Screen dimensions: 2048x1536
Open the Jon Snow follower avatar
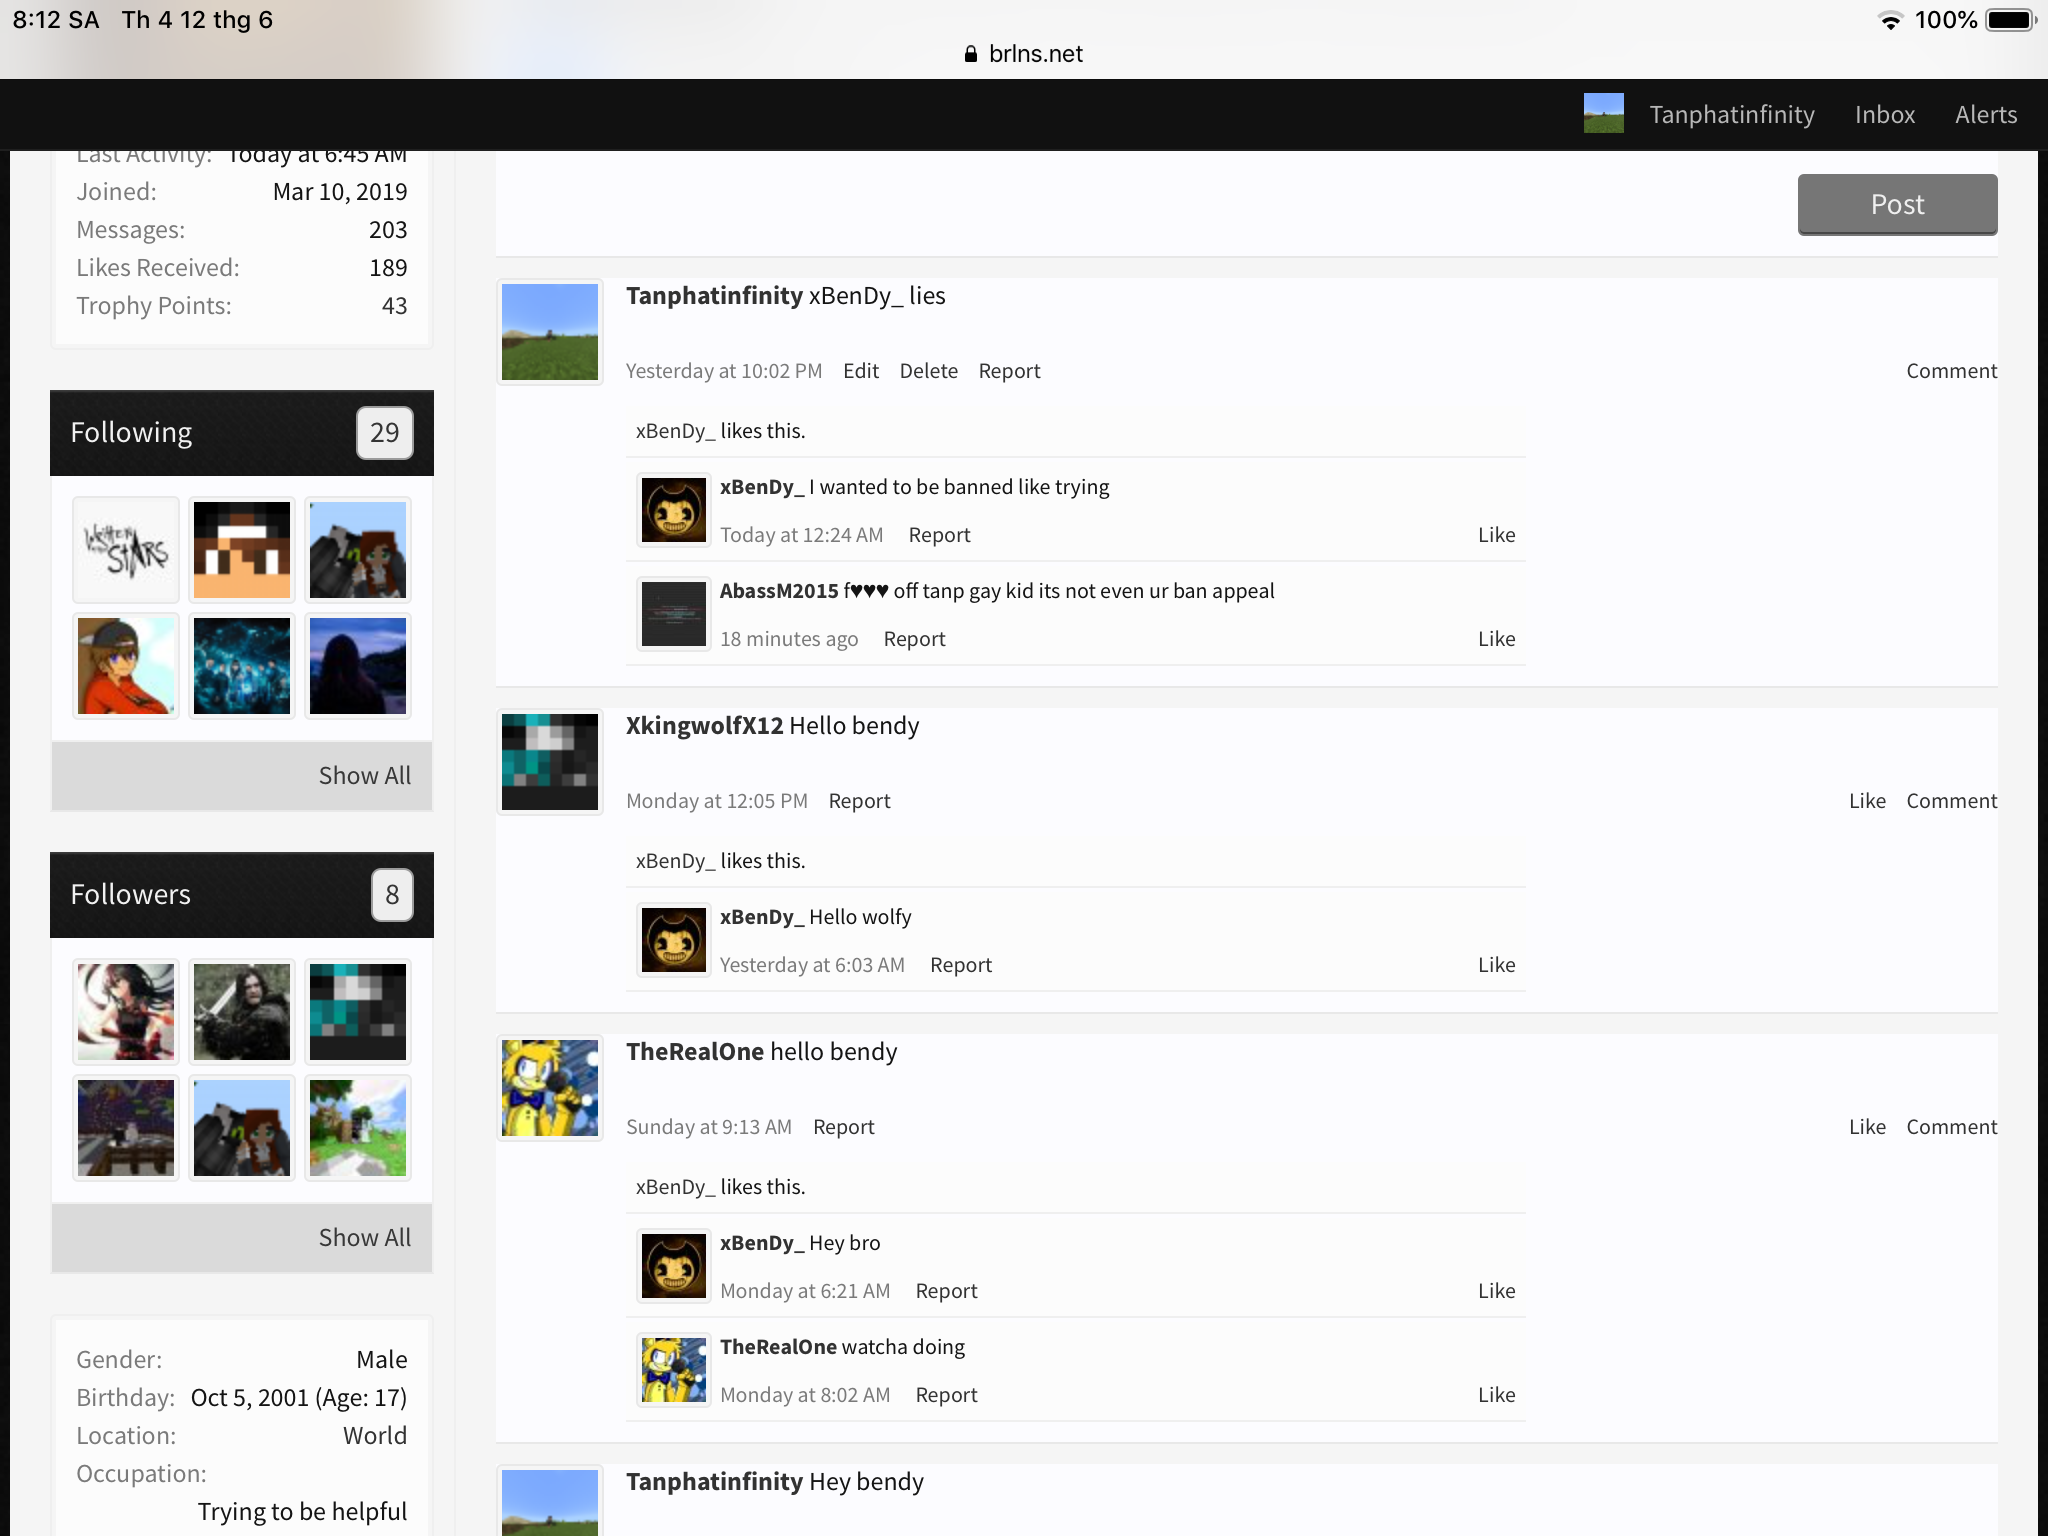[x=242, y=1012]
